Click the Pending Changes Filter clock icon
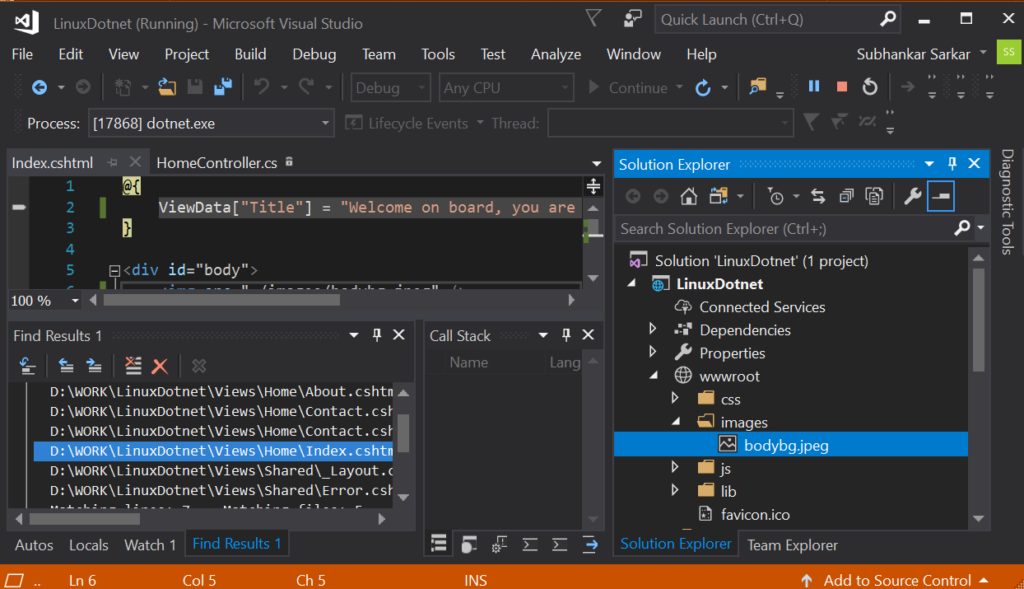This screenshot has height=589, width=1024. coord(777,196)
